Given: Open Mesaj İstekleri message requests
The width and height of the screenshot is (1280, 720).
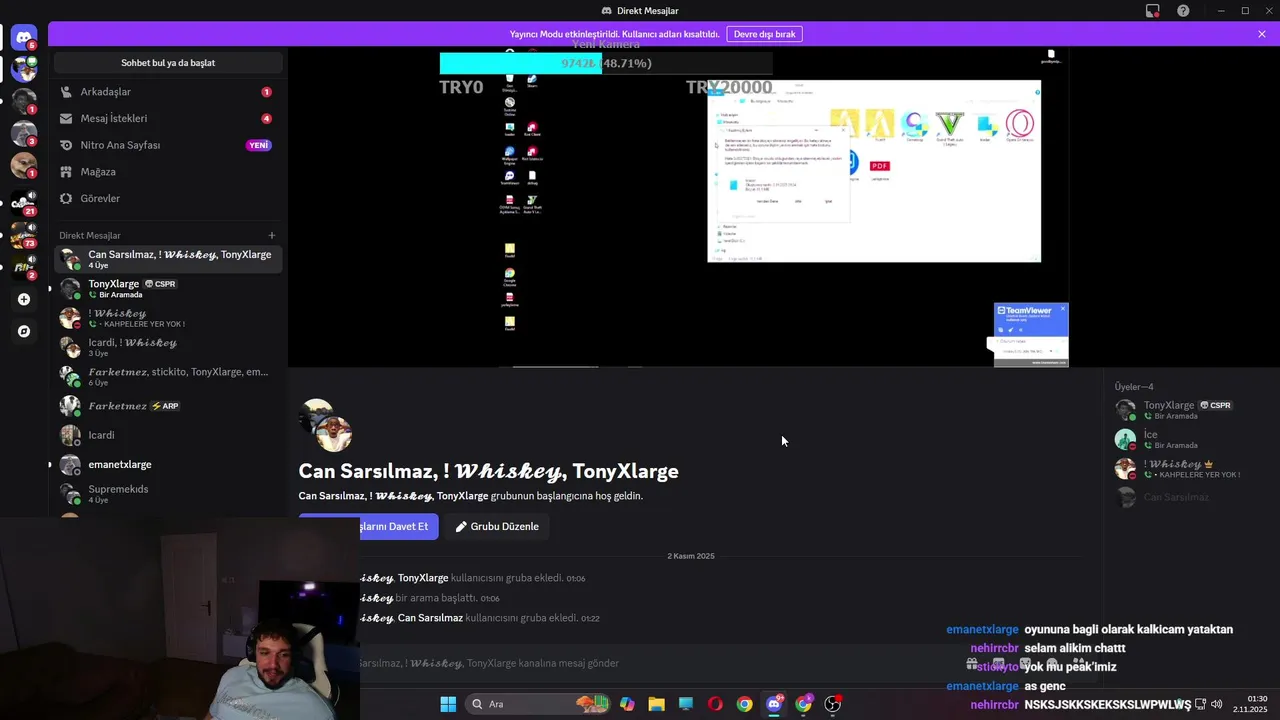Looking at the screenshot, I should [168, 118].
